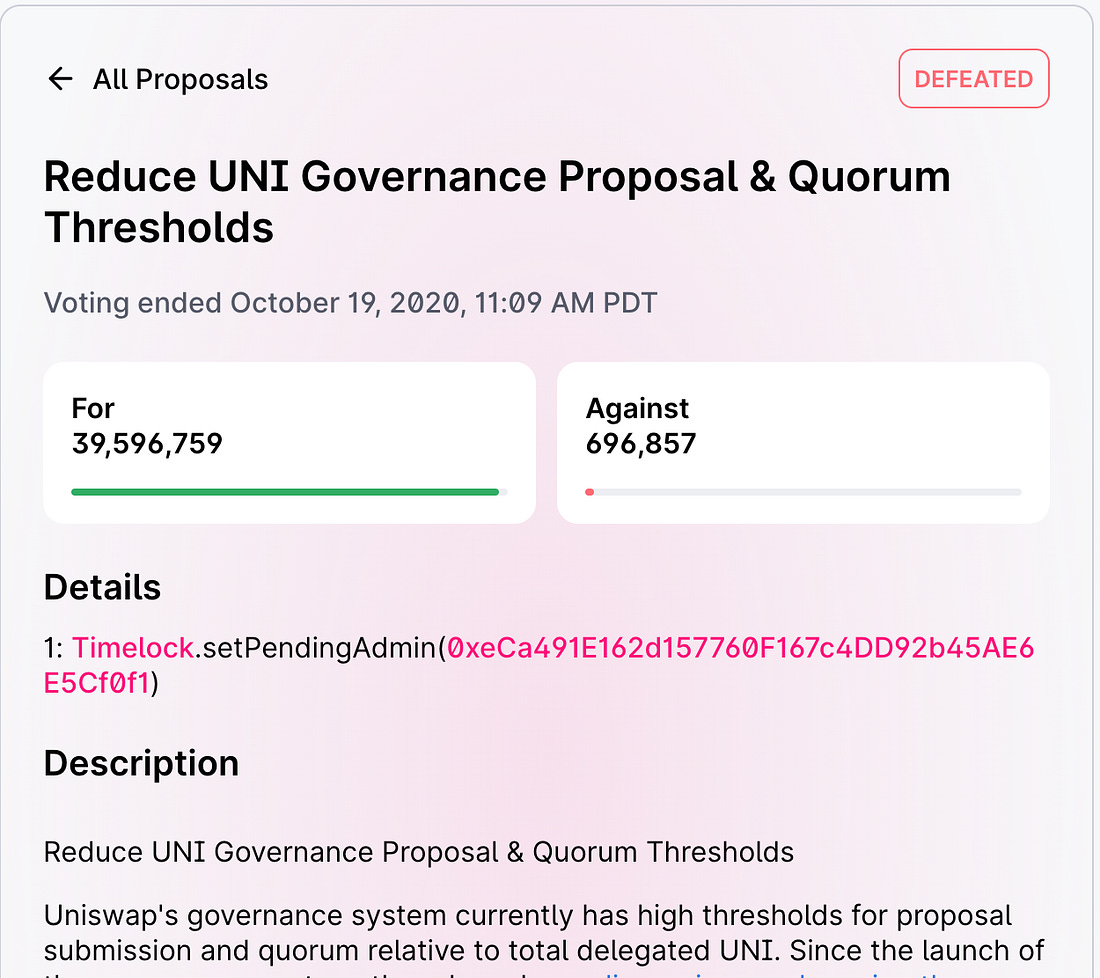Click the Against vote count 696,857
Image resolution: width=1100 pixels, height=978 pixels.
pyautogui.click(x=640, y=443)
